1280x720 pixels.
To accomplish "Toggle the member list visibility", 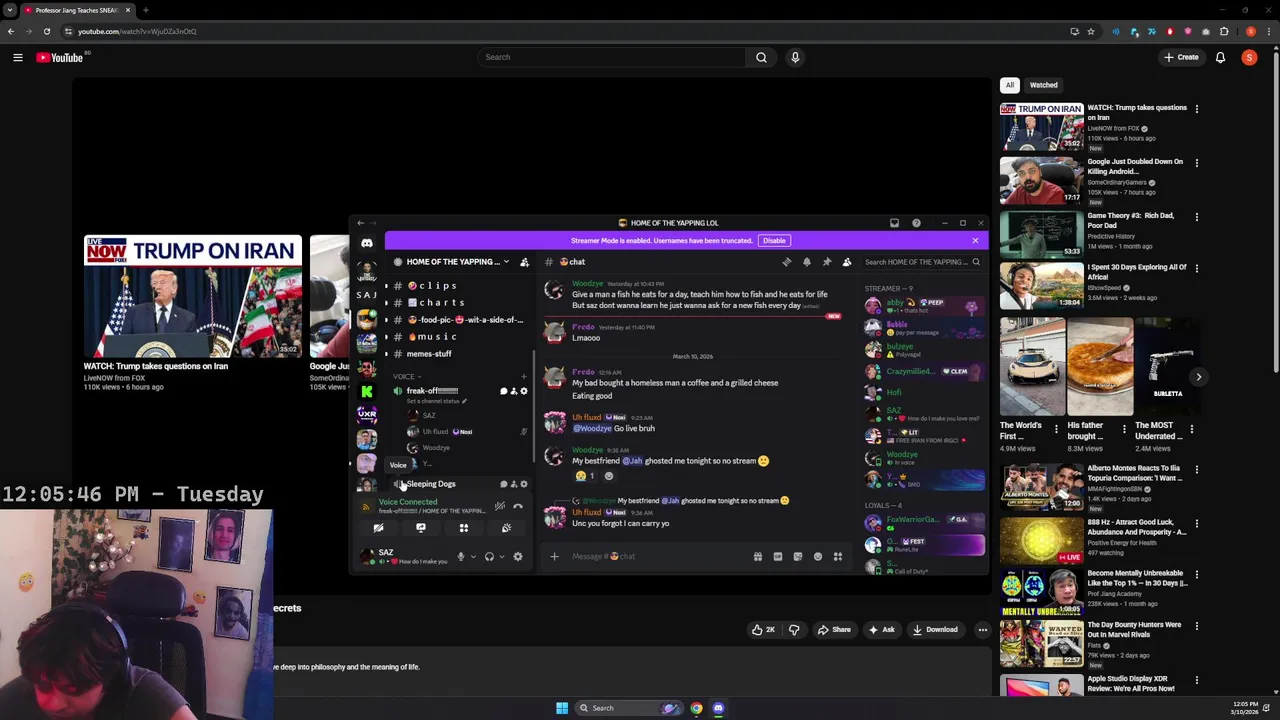I will point(847,262).
